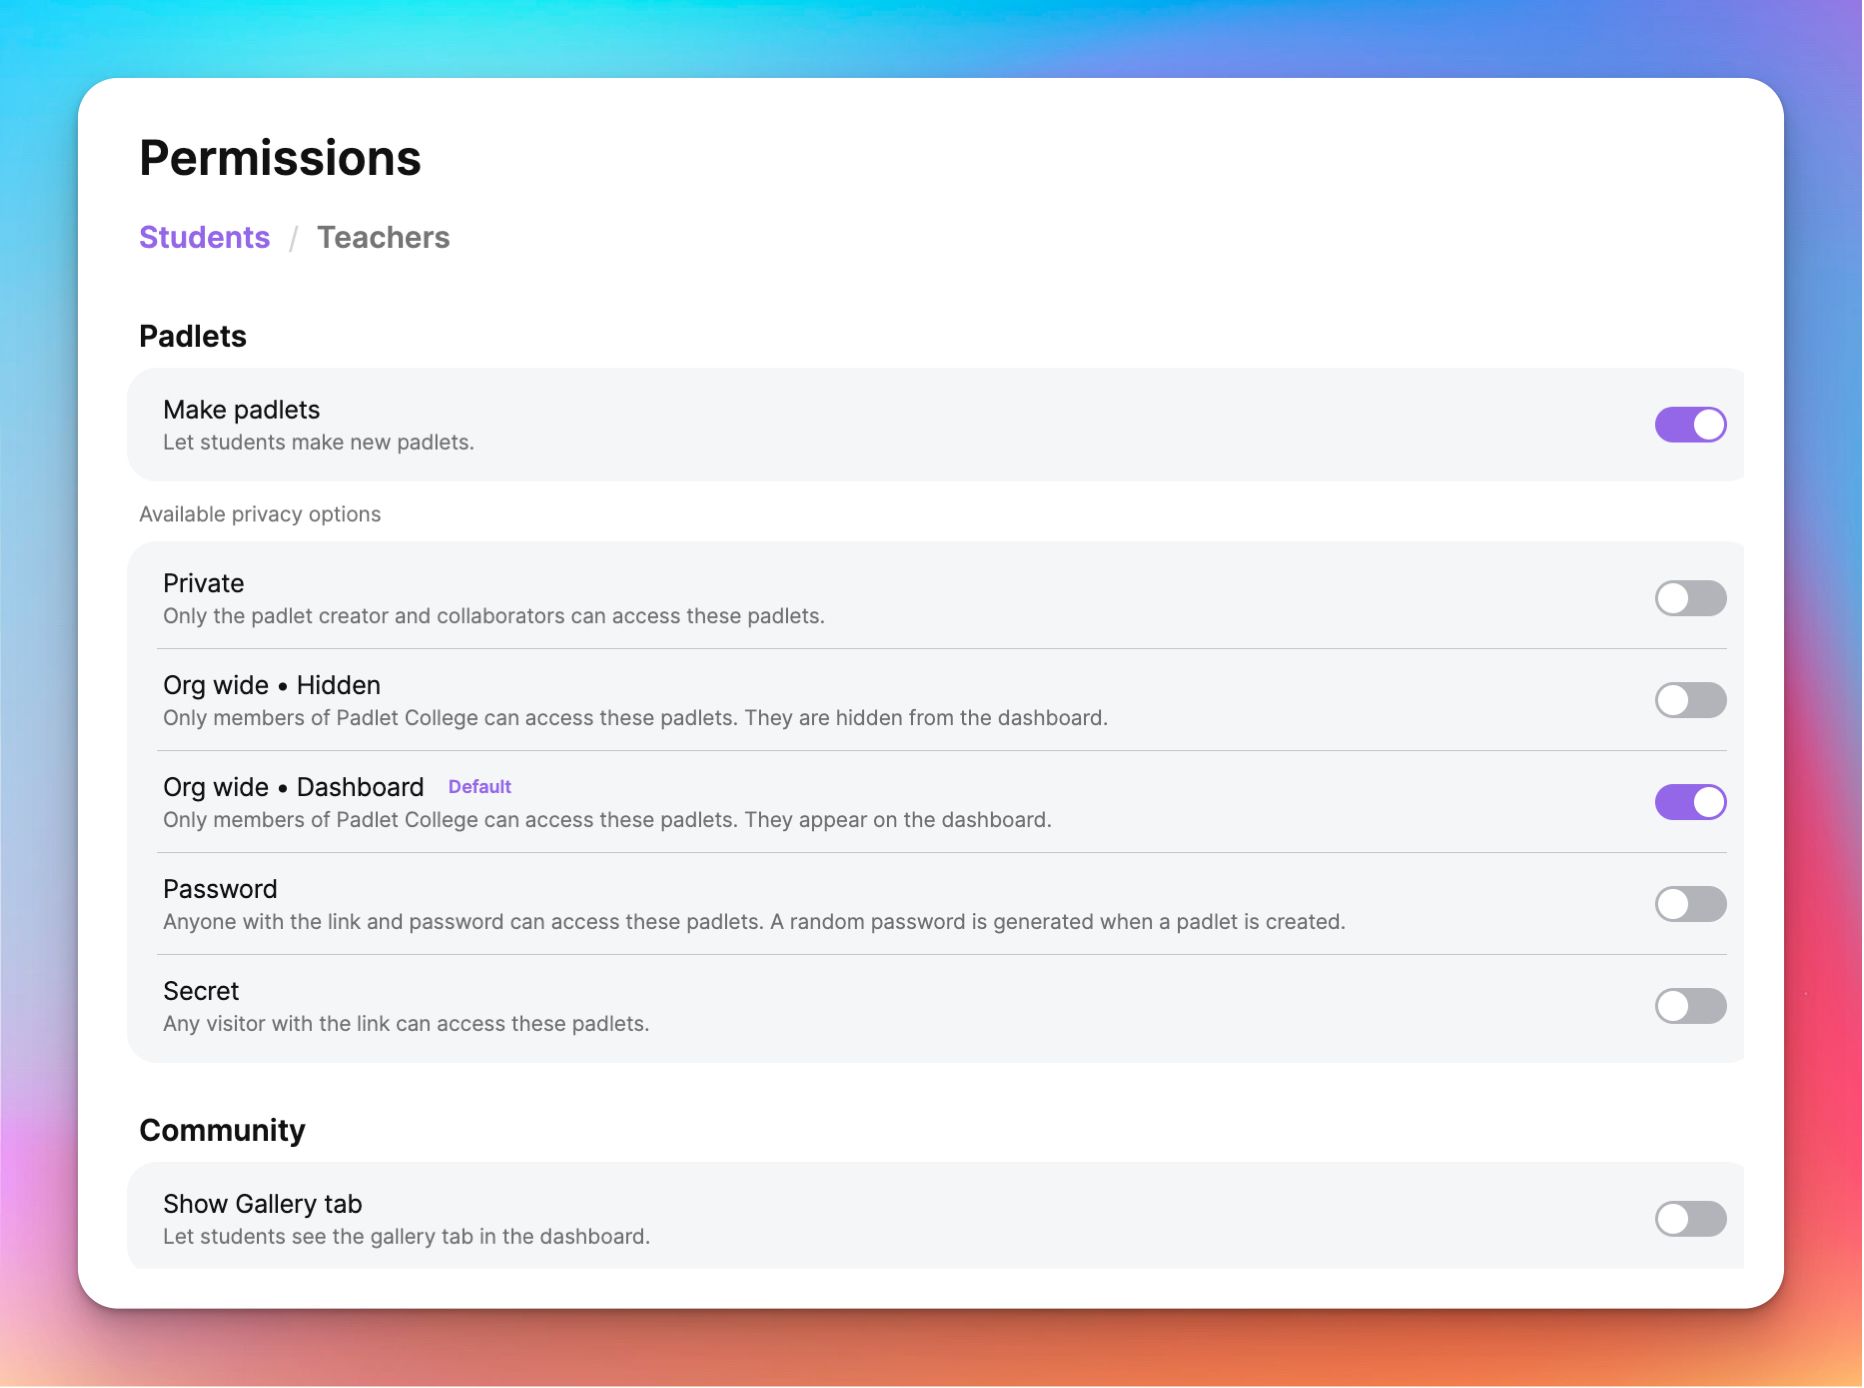Disable the Org wide Dashboard toggle

1690,801
